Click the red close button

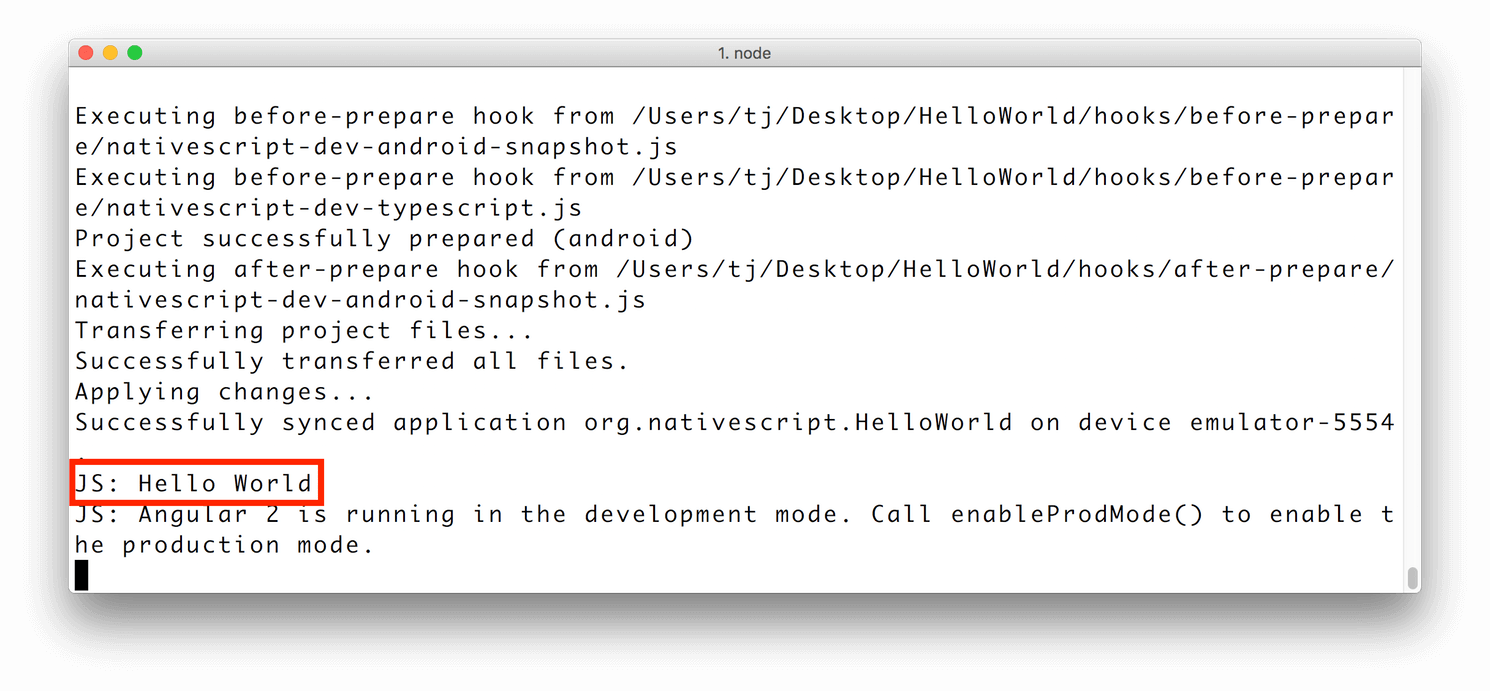pyautogui.click(x=85, y=52)
